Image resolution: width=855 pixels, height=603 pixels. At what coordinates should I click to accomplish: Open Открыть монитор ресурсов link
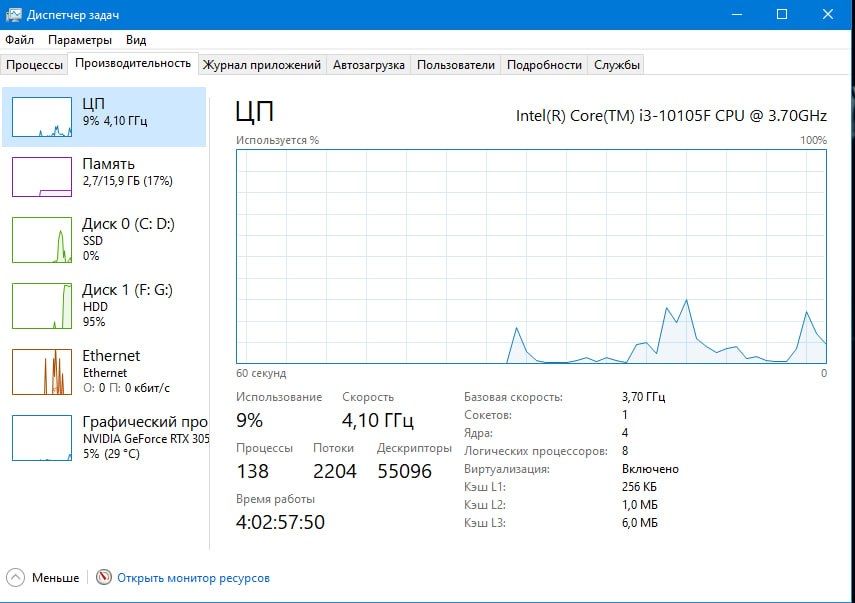click(x=193, y=578)
